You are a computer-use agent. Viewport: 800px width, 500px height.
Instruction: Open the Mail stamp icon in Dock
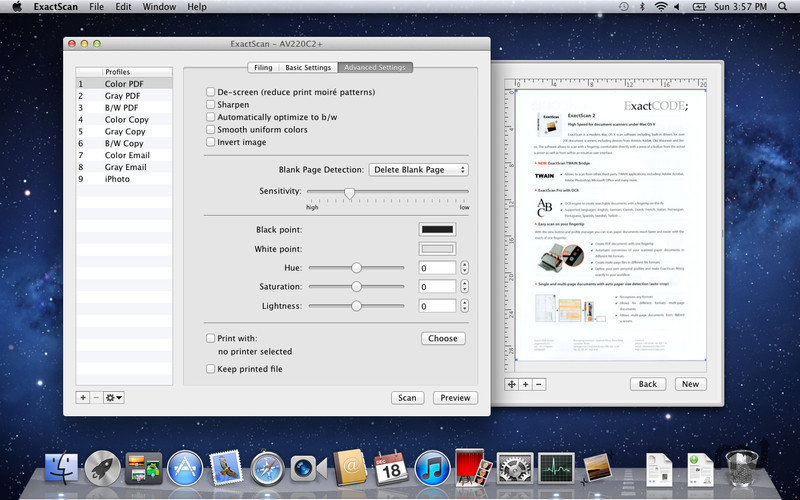225,467
